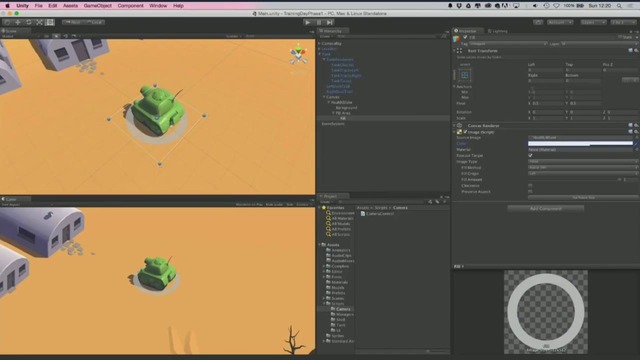Select All Prefabs favorite search
Image resolution: width=640 pixels, height=360 pixels.
338,229
